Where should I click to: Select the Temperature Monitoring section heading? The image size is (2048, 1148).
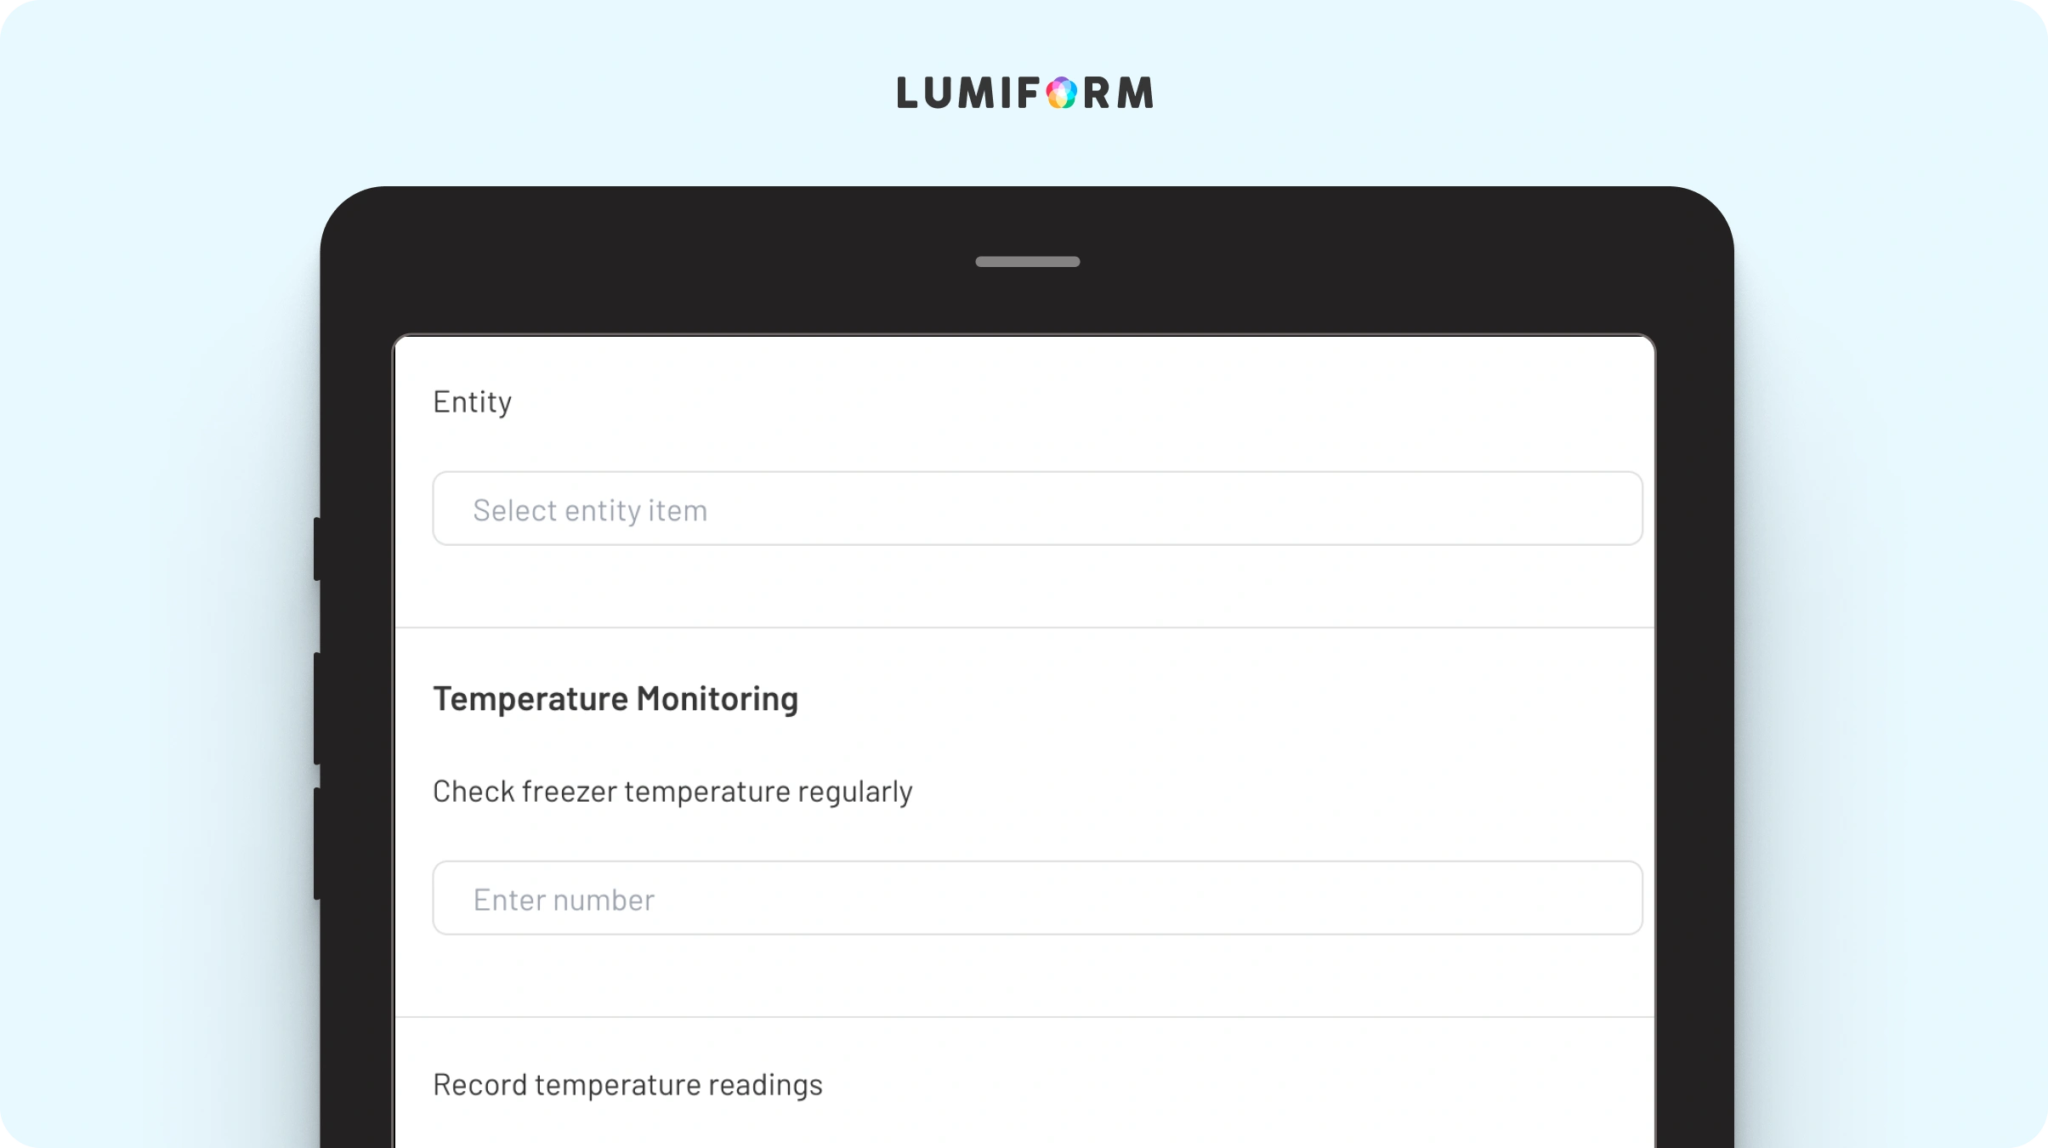pos(615,698)
